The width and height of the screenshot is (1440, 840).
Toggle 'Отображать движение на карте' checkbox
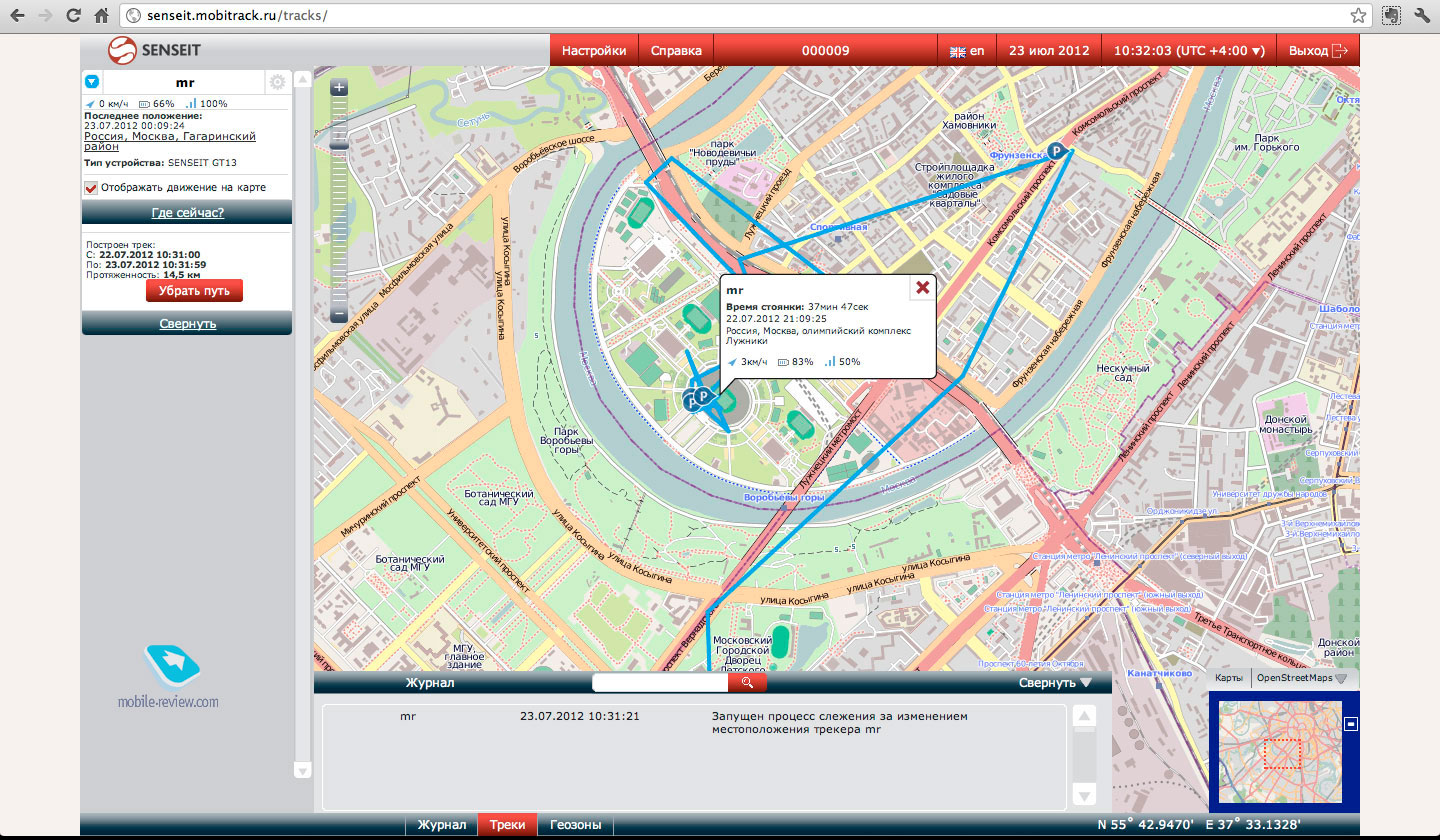click(91, 187)
